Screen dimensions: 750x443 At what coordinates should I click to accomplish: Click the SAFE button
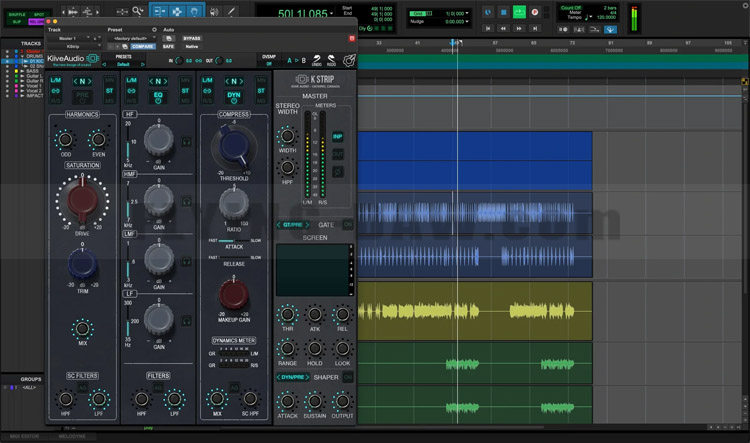click(168, 46)
